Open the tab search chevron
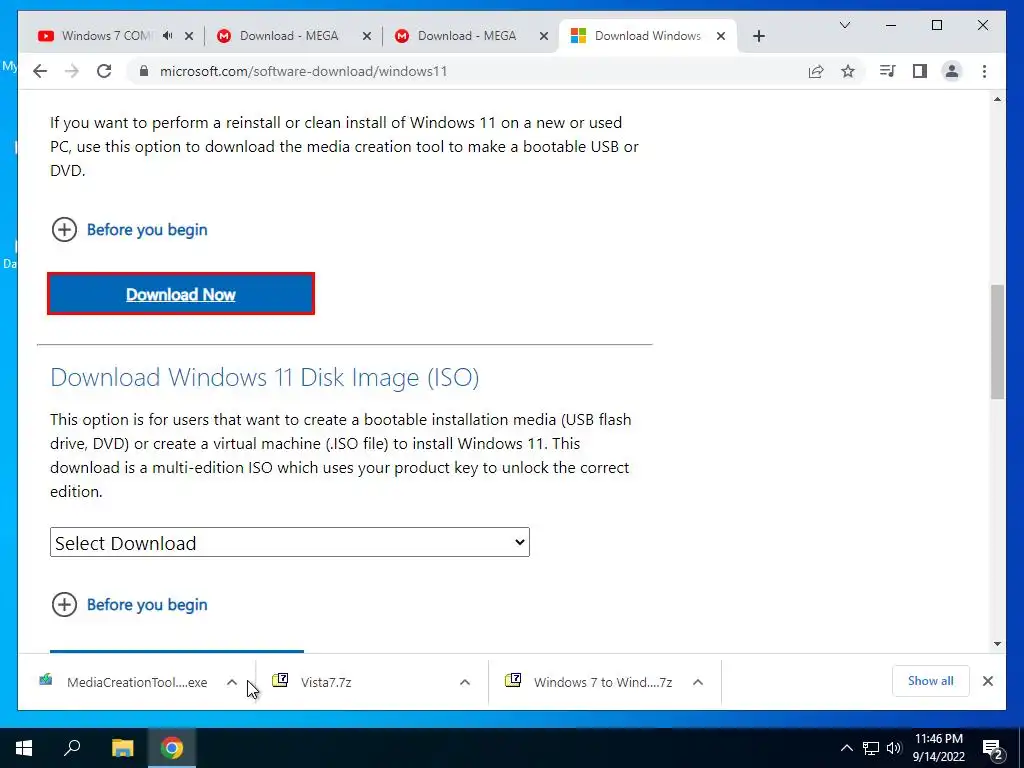 pos(844,25)
